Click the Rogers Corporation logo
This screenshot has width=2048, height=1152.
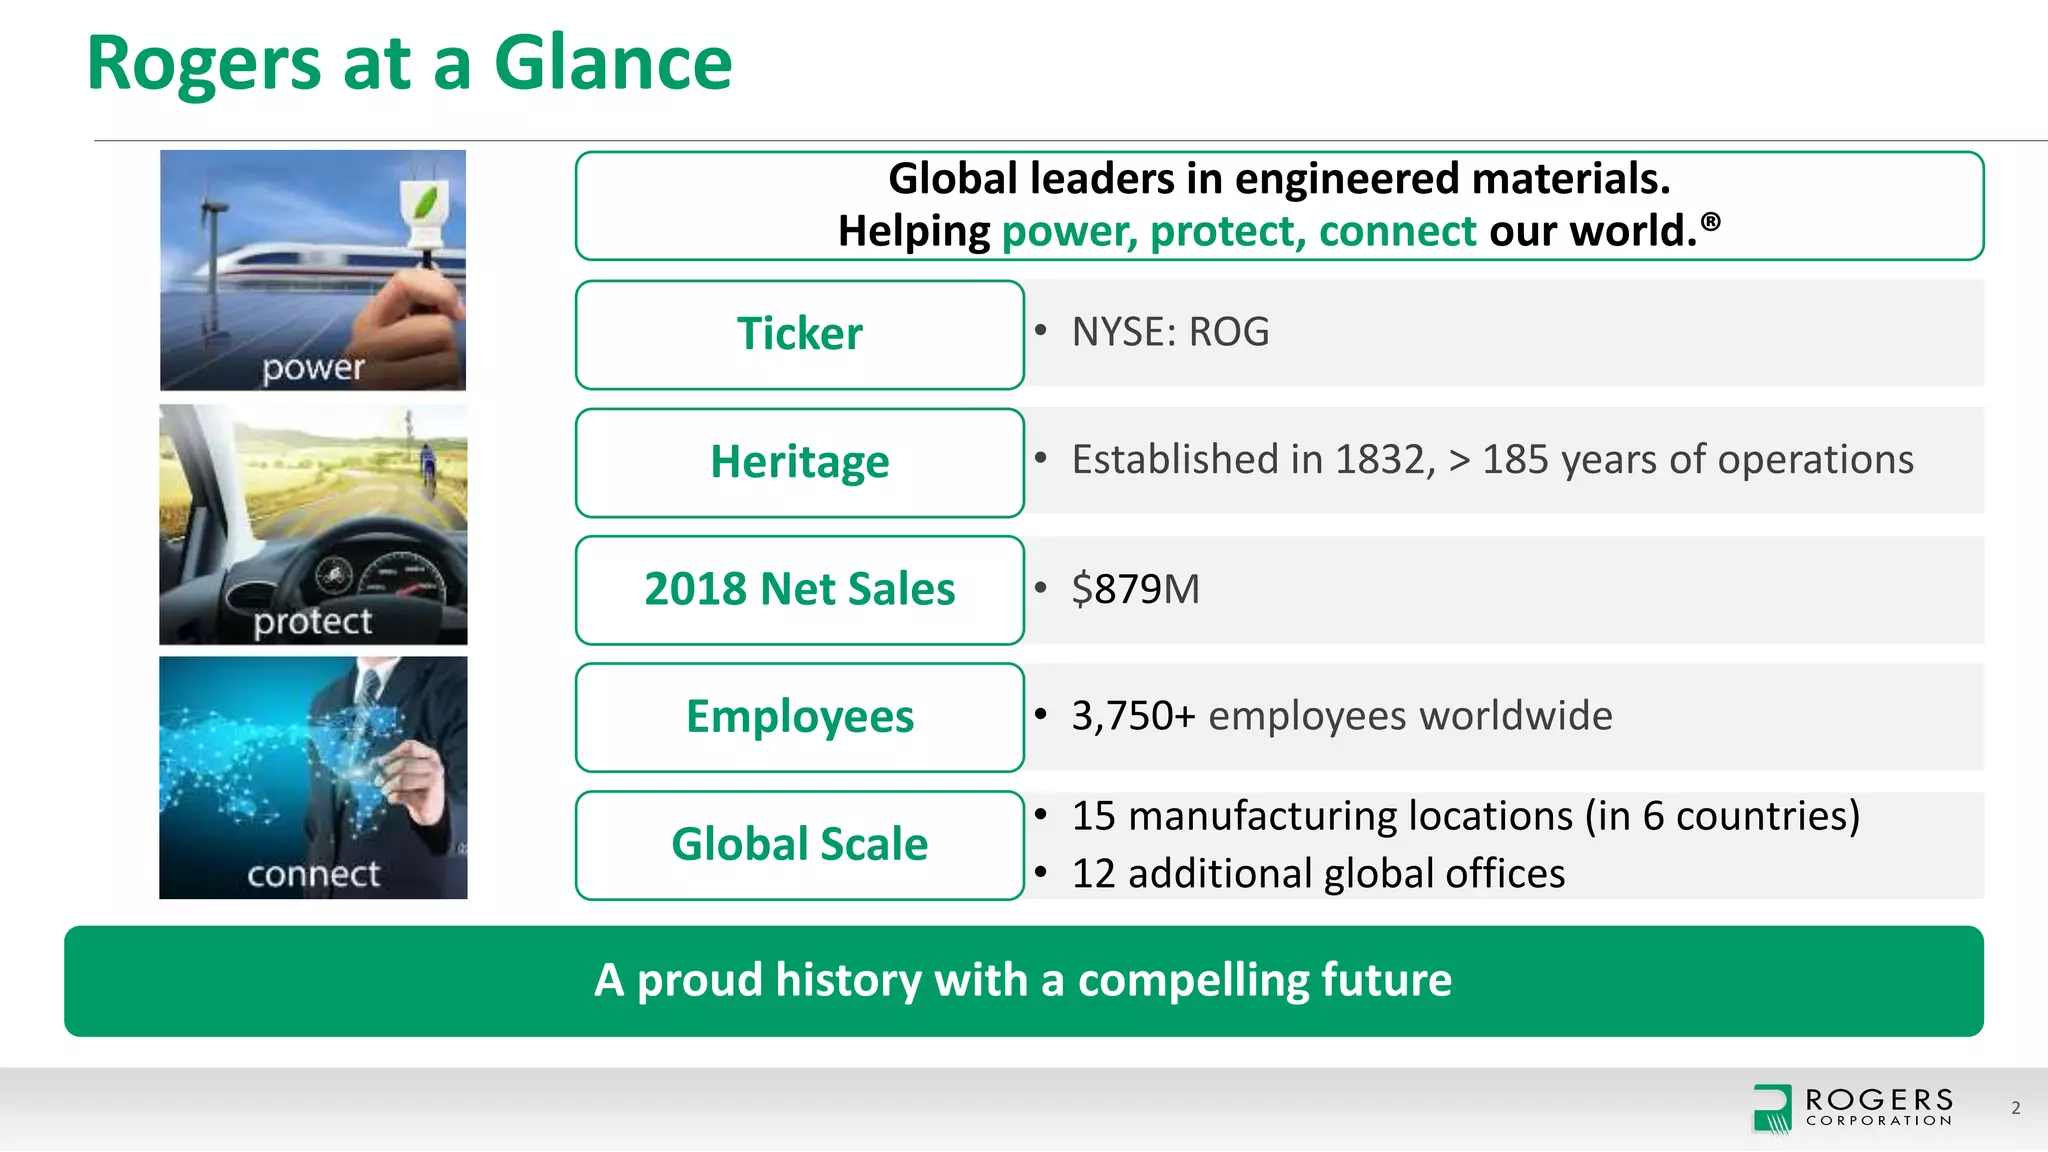[1853, 1109]
